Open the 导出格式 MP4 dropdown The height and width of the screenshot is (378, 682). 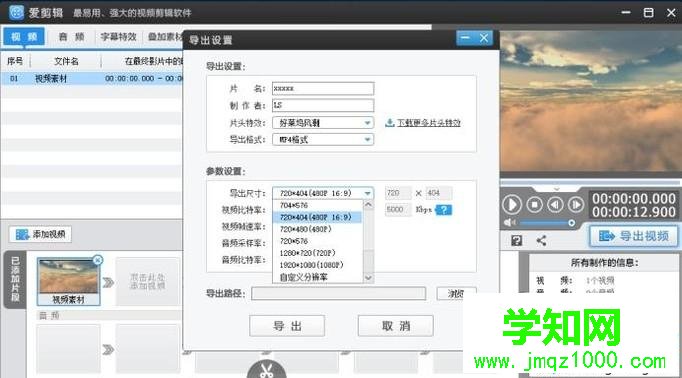click(323, 140)
